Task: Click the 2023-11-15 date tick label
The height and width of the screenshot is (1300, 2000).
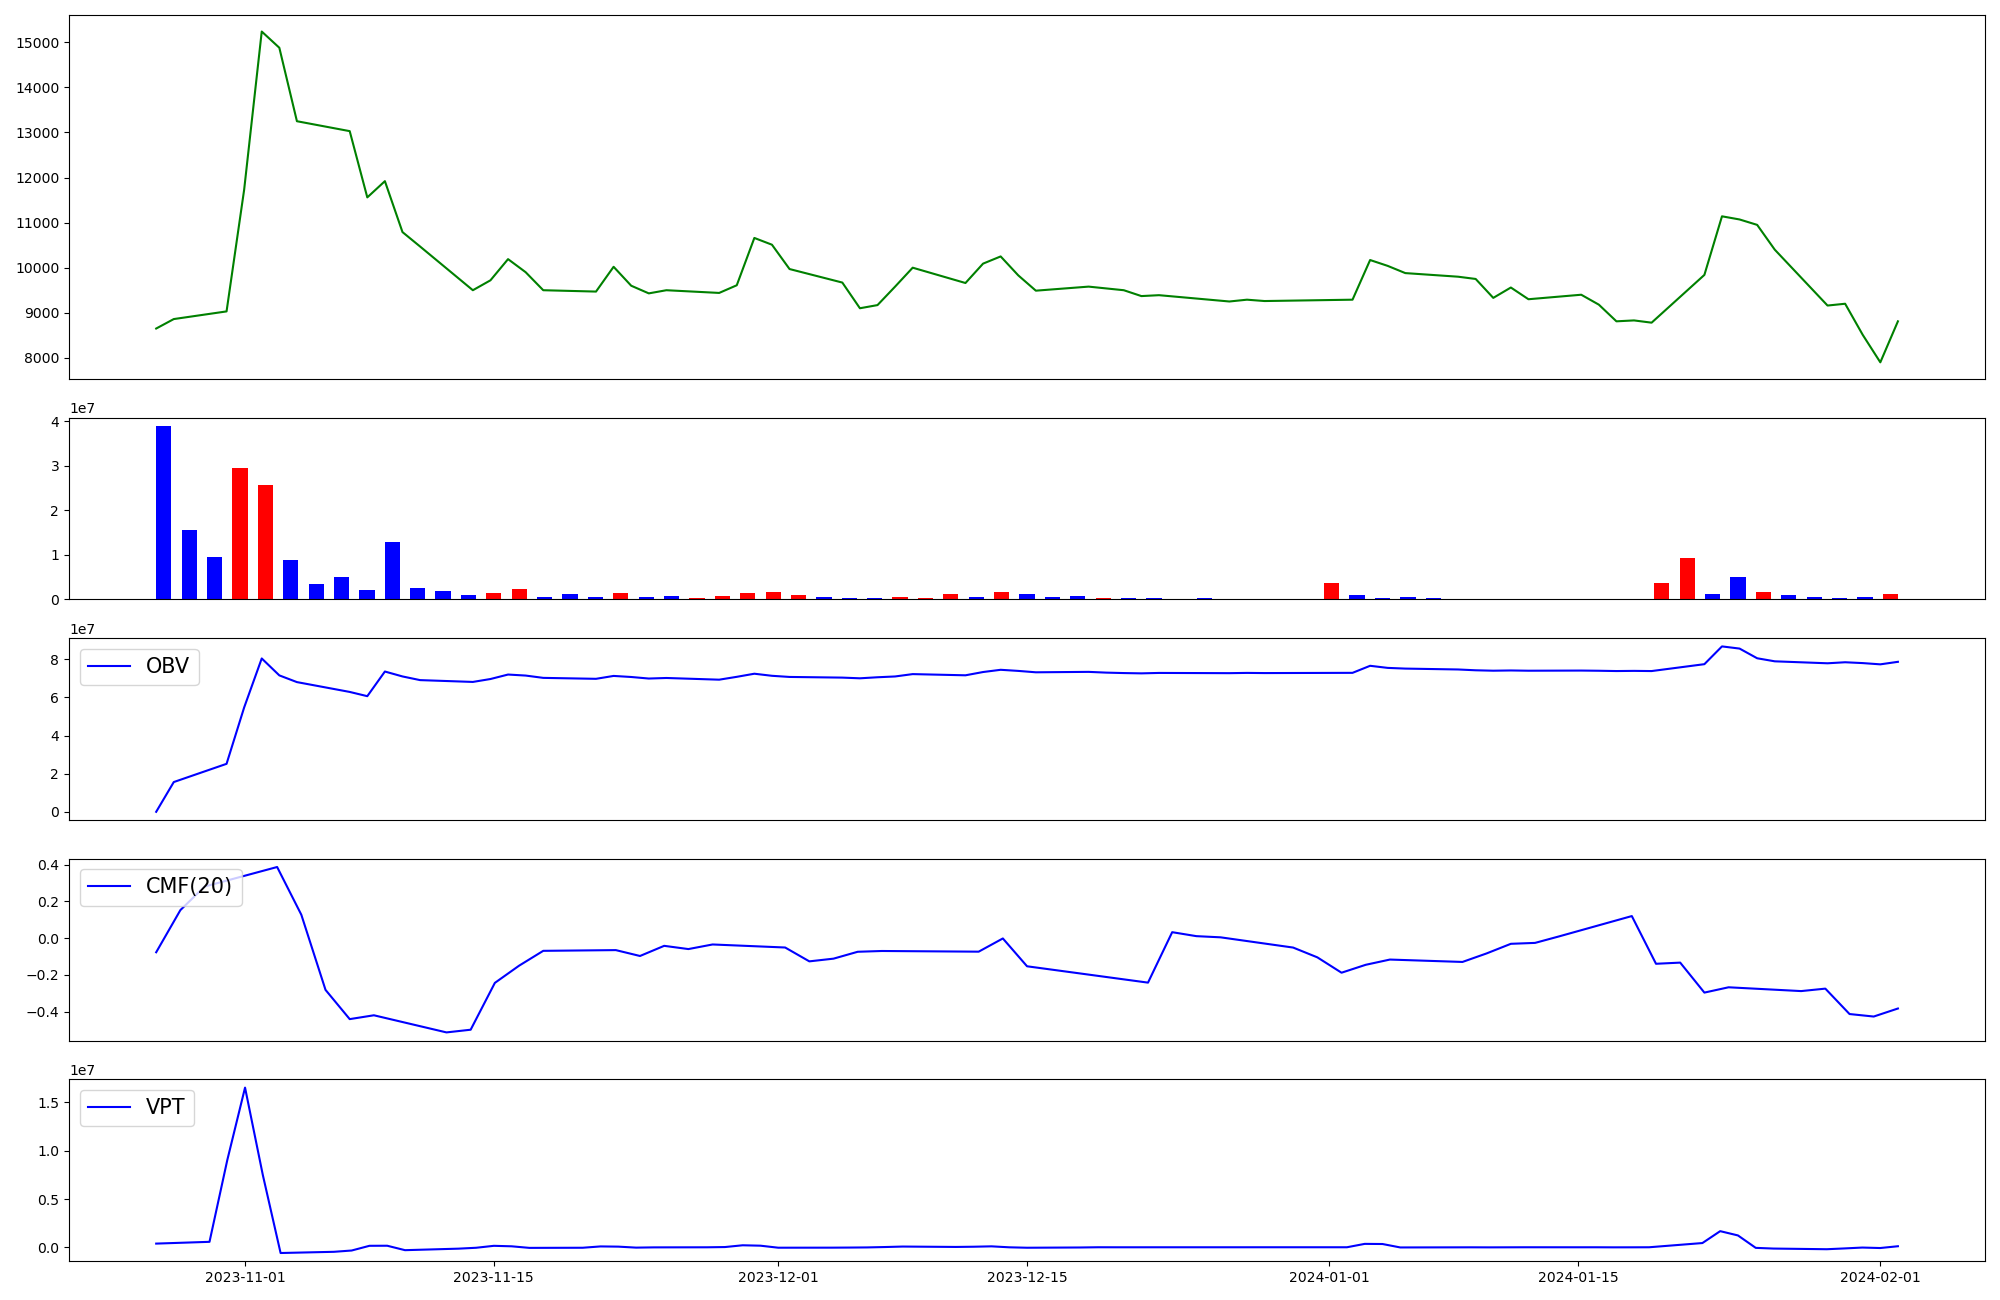Action: [493, 1277]
